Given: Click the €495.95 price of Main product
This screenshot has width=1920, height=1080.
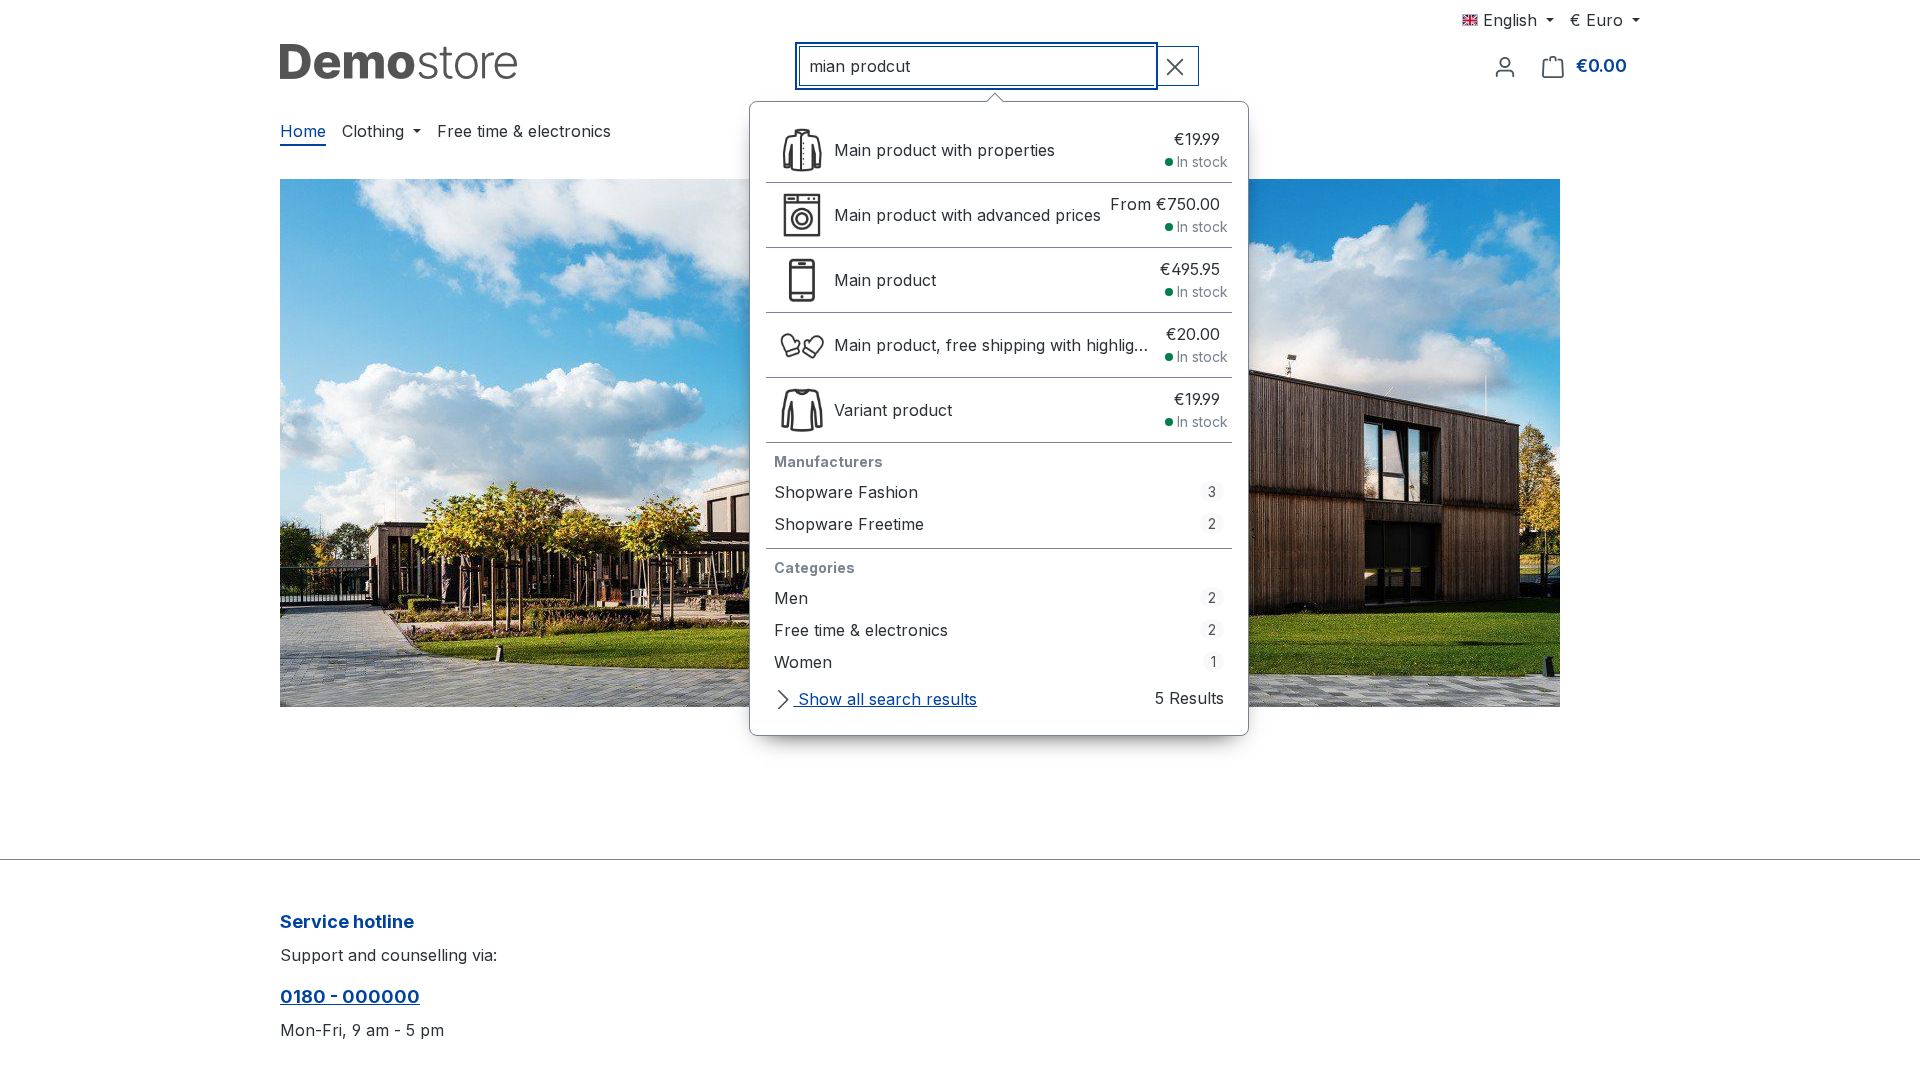Looking at the screenshot, I should [1190, 269].
